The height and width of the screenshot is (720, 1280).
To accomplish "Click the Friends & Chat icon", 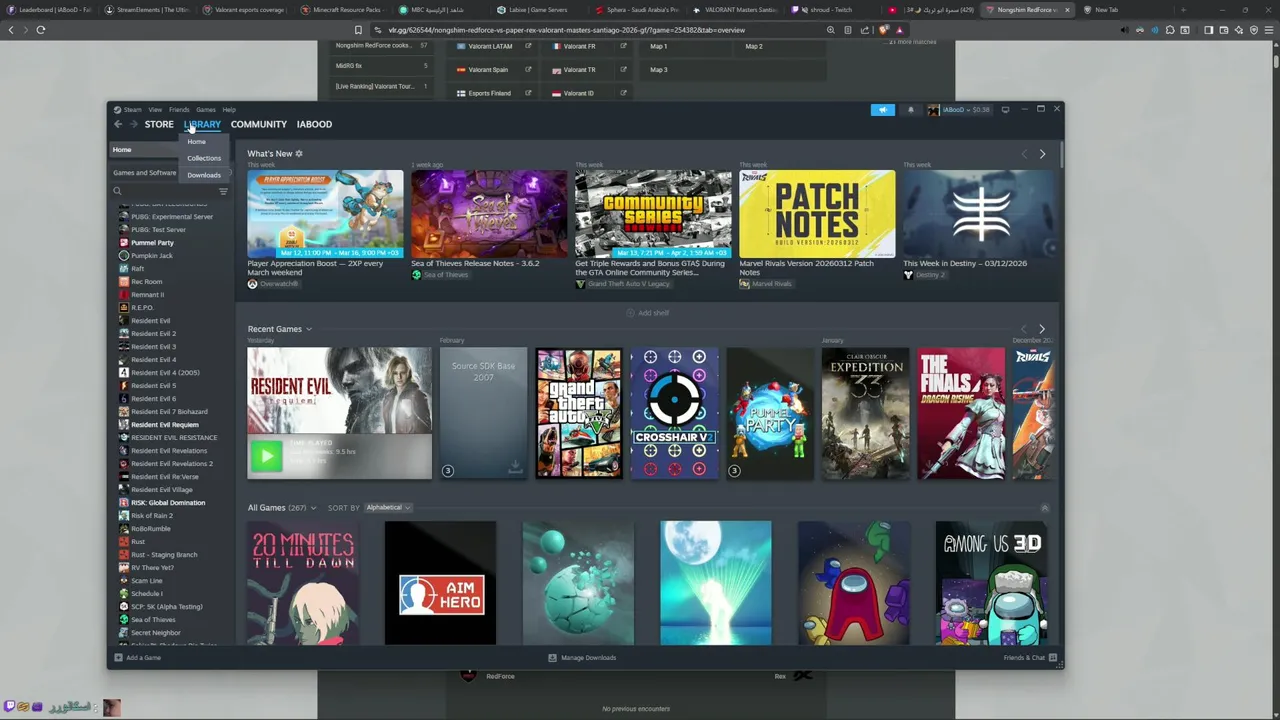I will (1053, 658).
